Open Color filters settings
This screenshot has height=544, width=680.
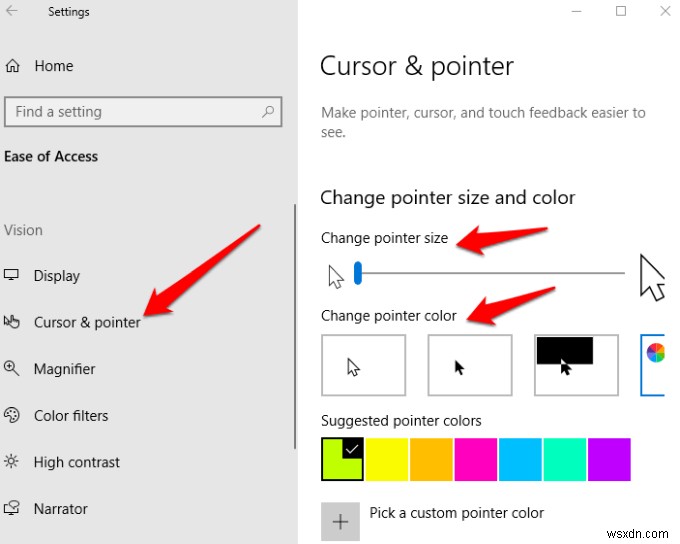(71, 416)
